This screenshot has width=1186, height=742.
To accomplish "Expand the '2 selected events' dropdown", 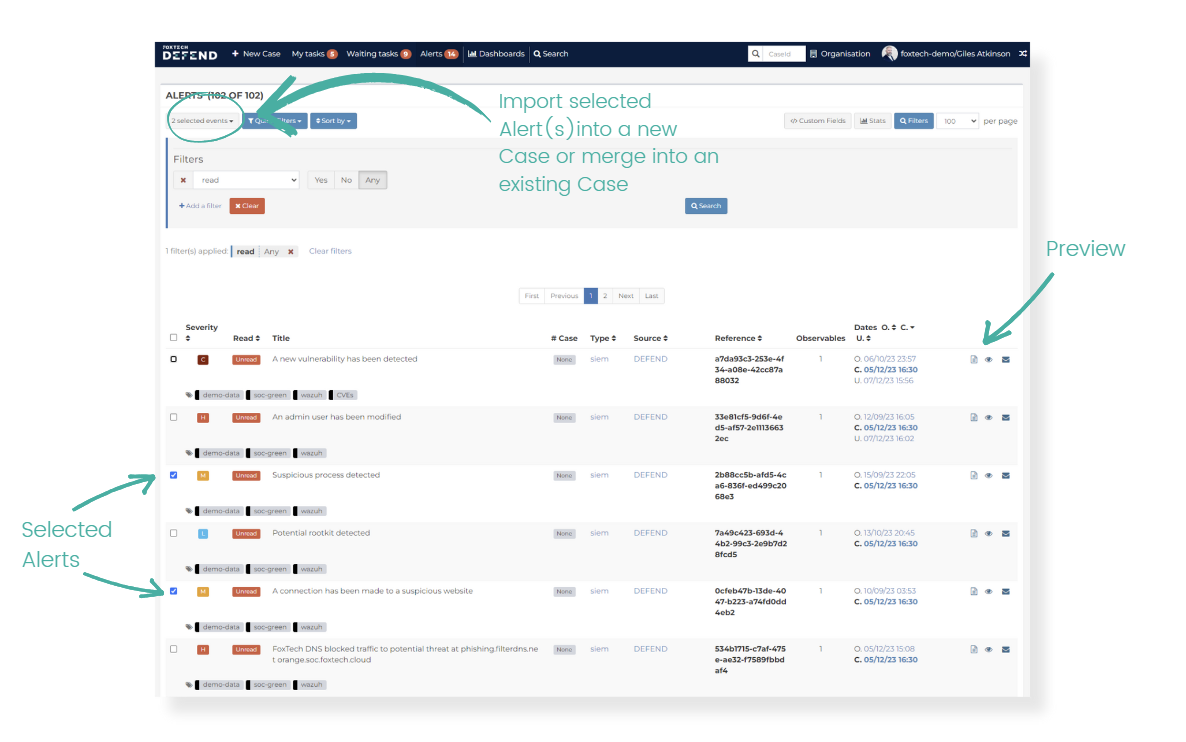I will point(202,121).
